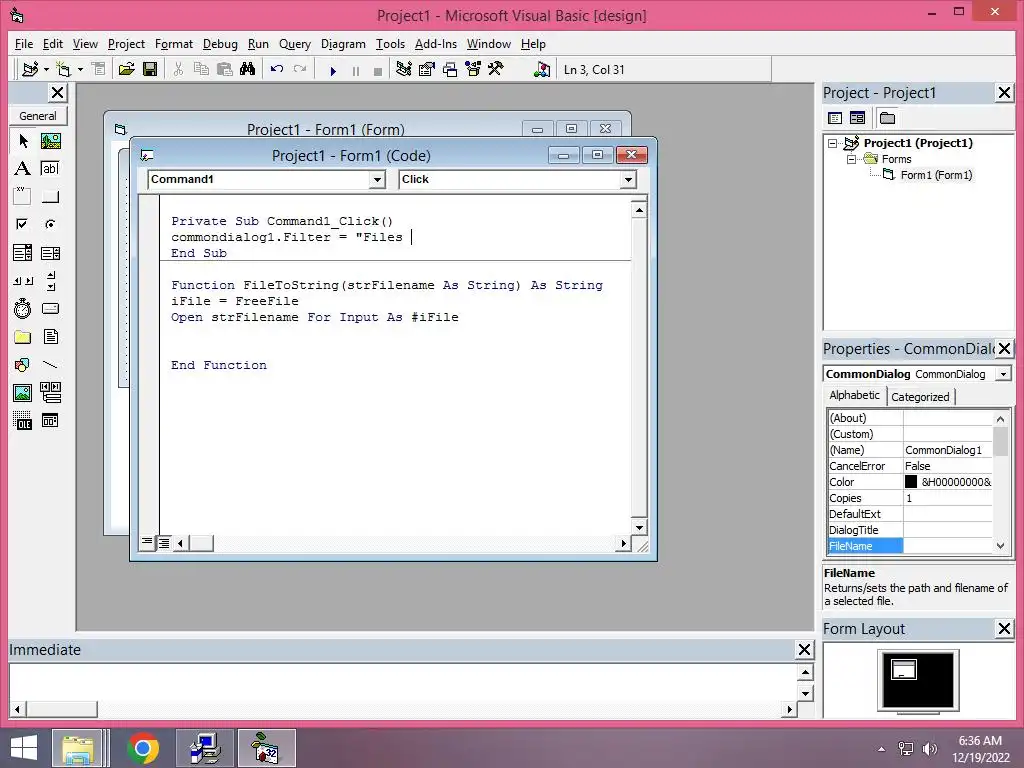Select the Shape tool in toolbox
1024x768 pixels.
coord(23,364)
